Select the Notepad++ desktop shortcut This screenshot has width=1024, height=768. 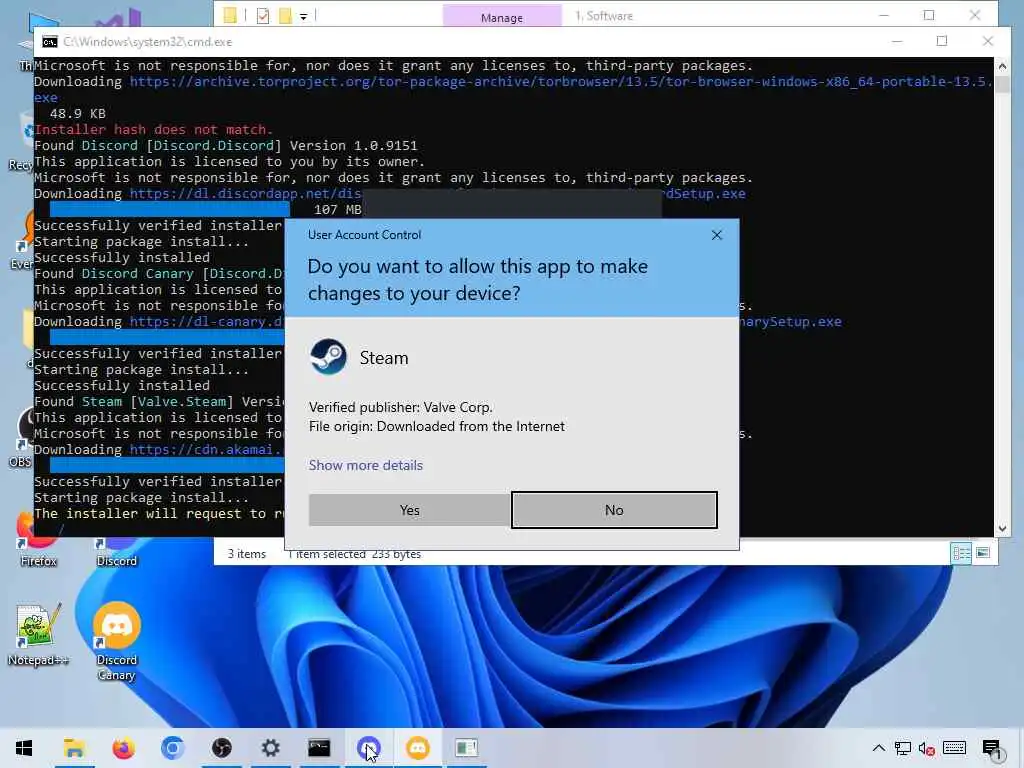point(38,635)
